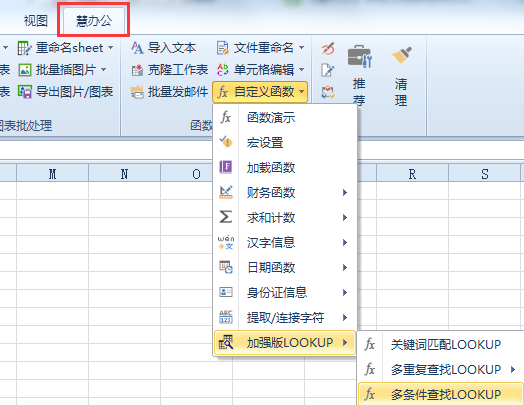This screenshot has height=405, width=524.
Task: Expand the 身份证信息 submenu
Action: 285,292
